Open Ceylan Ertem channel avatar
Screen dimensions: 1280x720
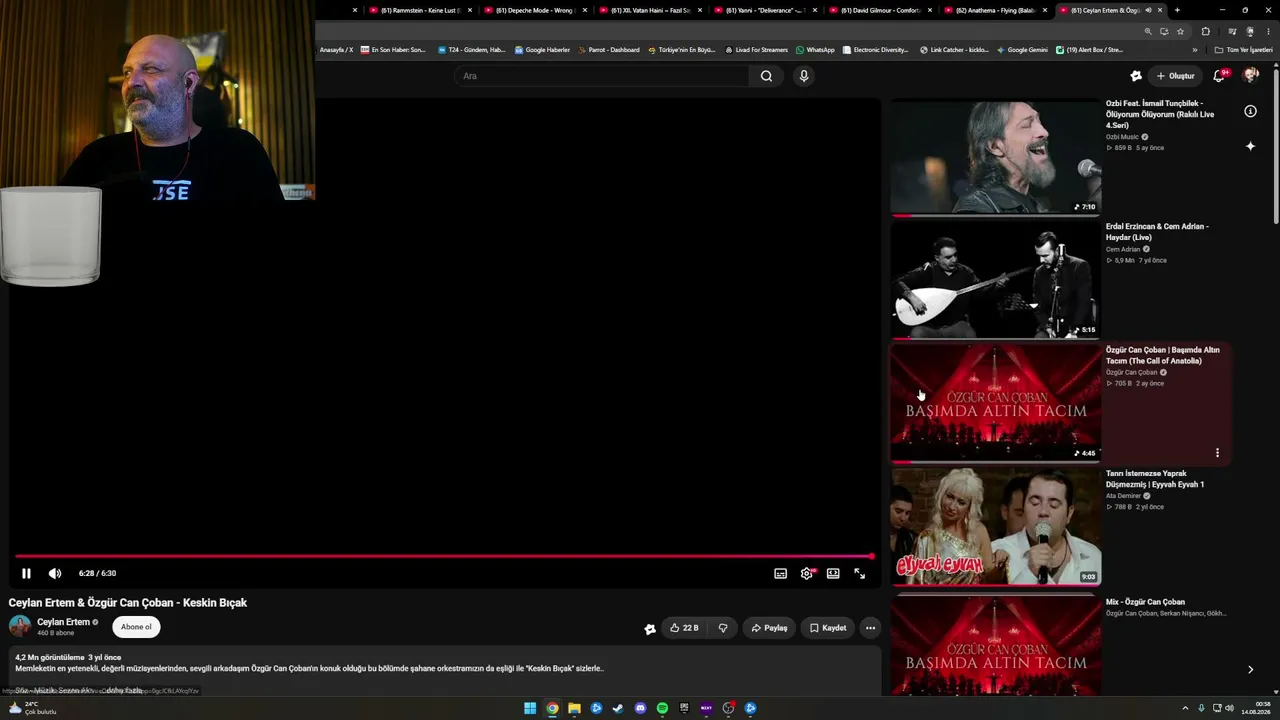[x=20, y=627]
